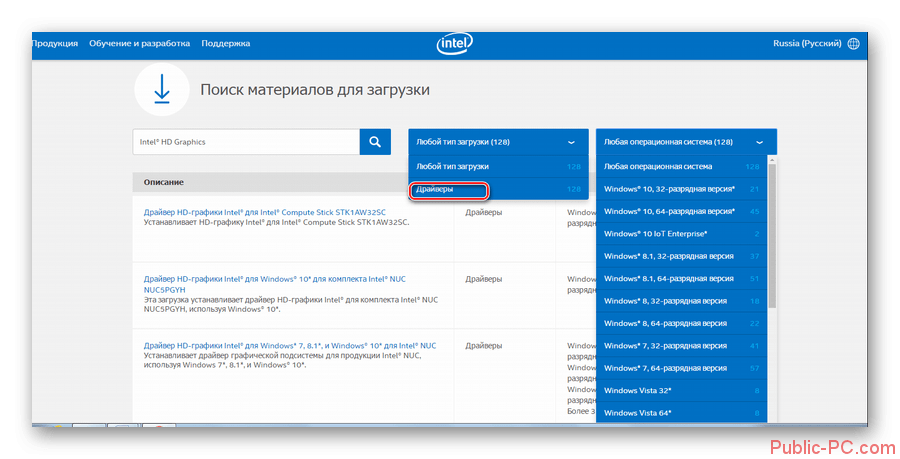Collapse the operating system dropdown chevron
Image resolution: width=900 pixels, height=459 pixels.
[x=760, y=142]
